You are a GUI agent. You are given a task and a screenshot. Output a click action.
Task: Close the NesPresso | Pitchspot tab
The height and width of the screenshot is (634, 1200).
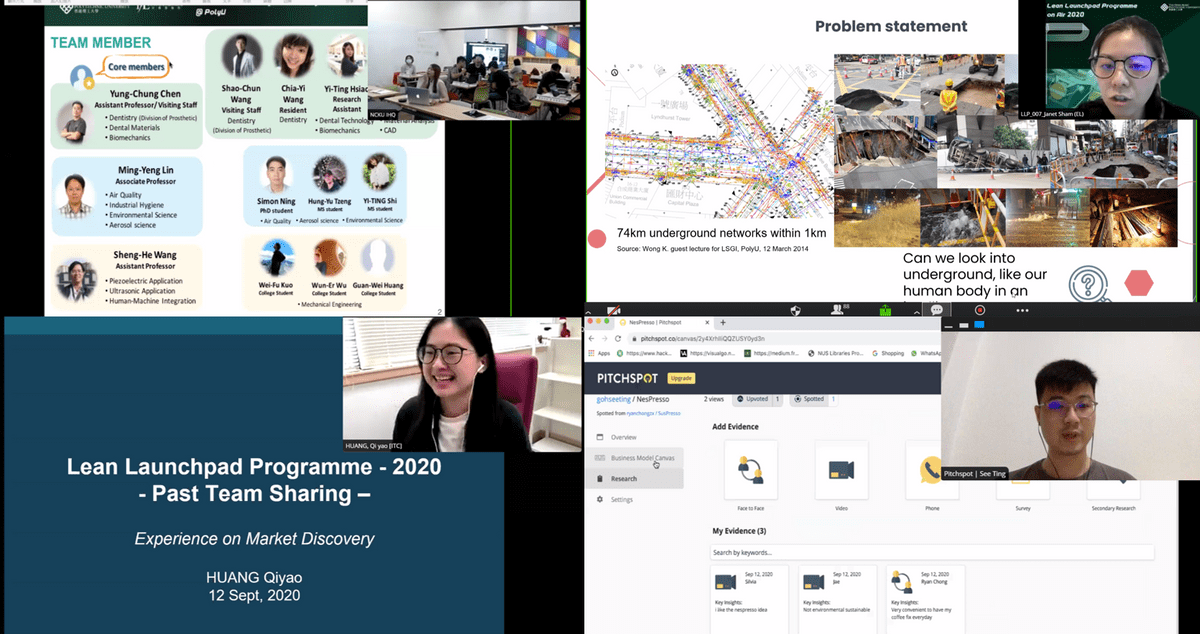click(707, 323)
